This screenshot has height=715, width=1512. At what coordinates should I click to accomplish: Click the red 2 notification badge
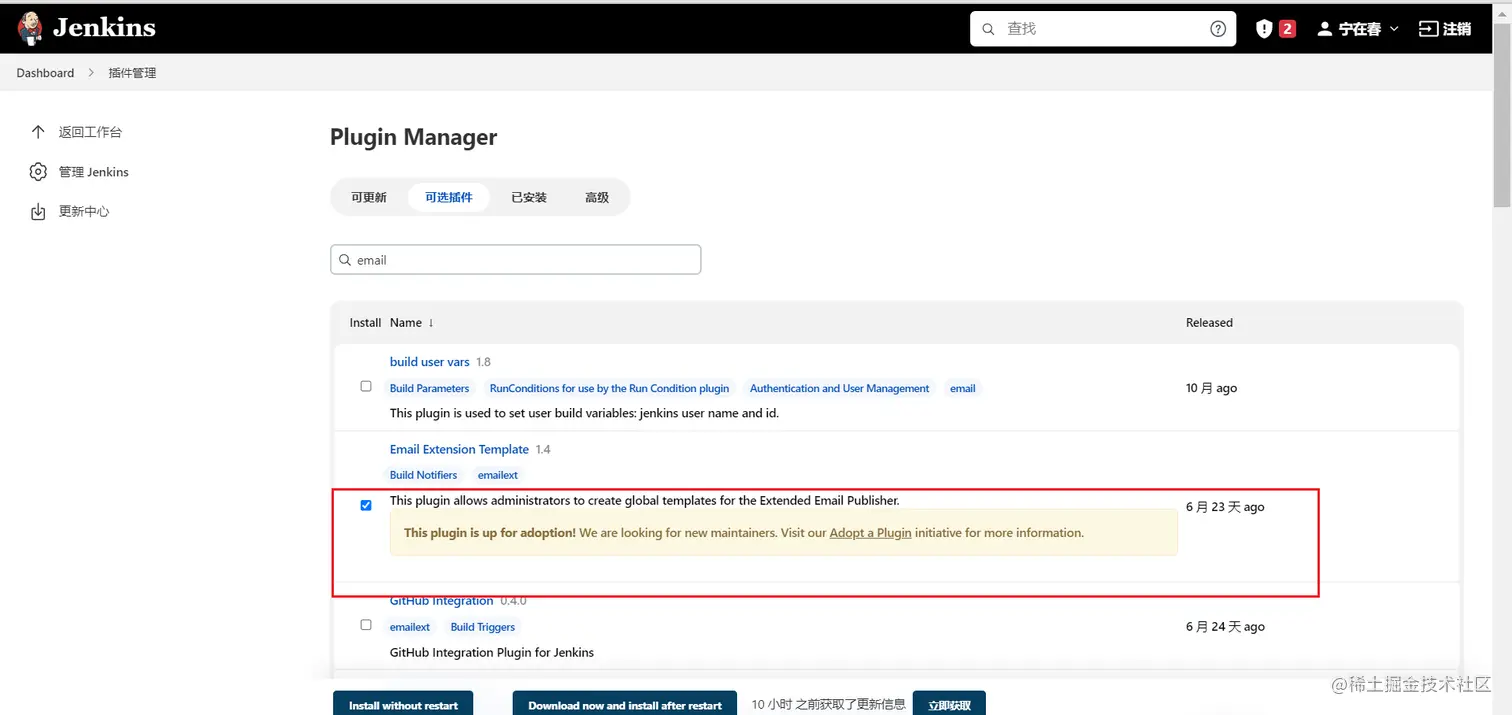tap(1287, 29)
